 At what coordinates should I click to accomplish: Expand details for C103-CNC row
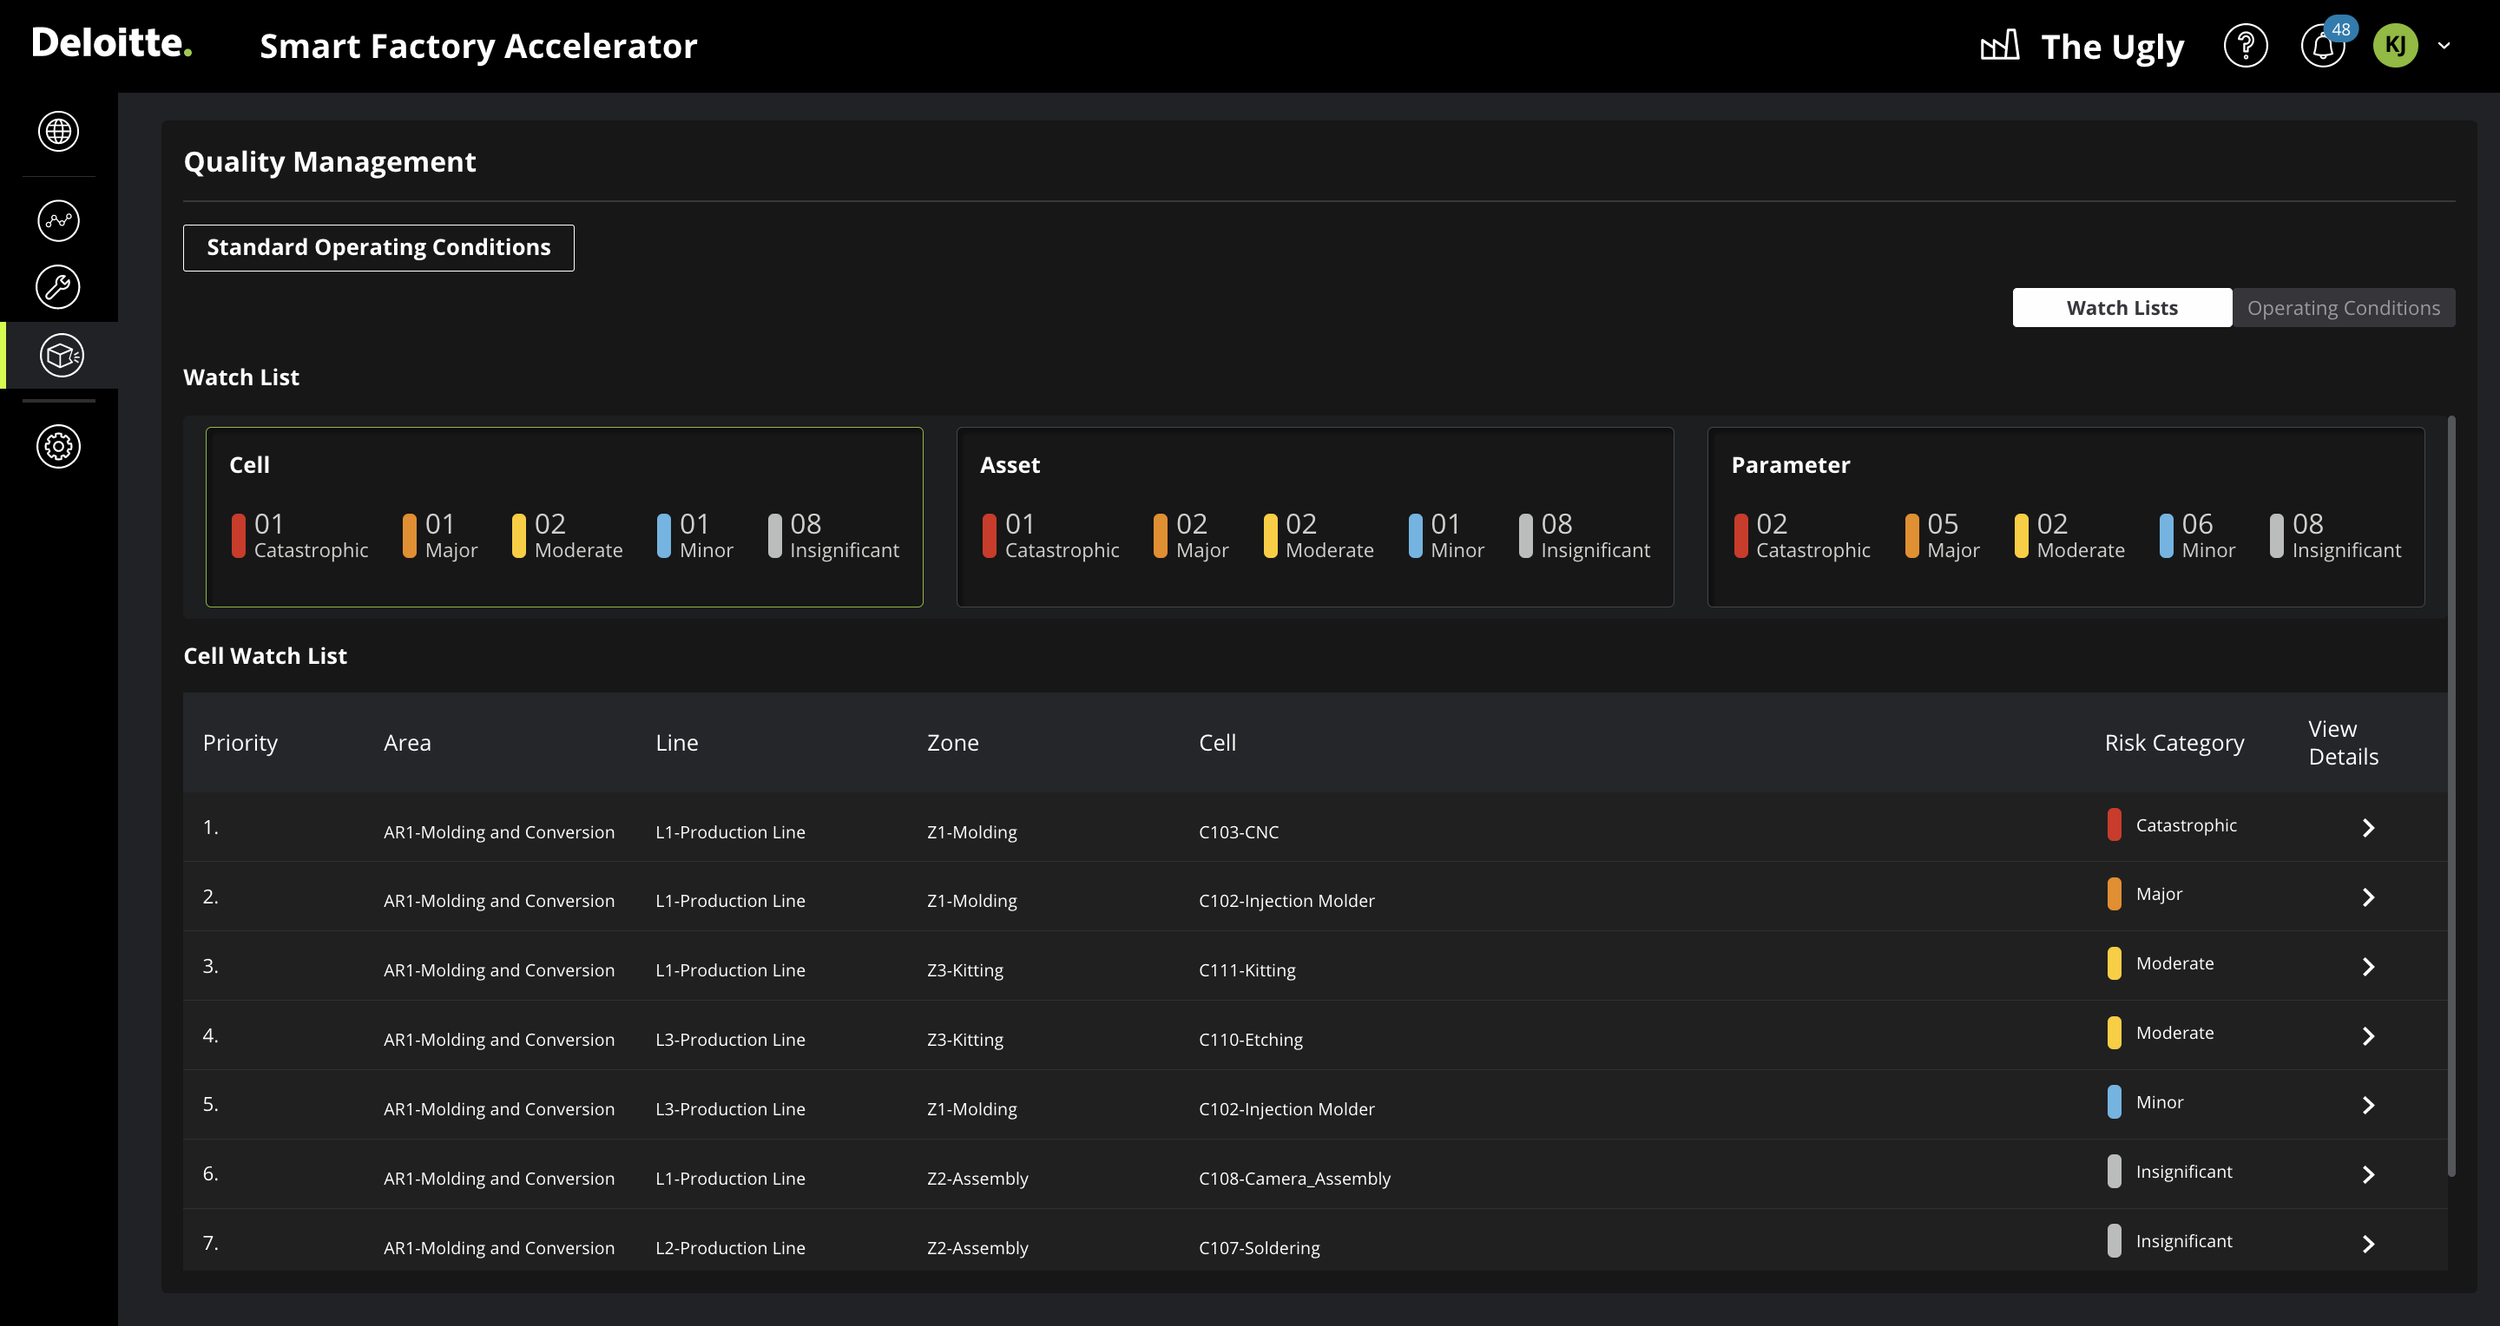(x=2367, y=828)
